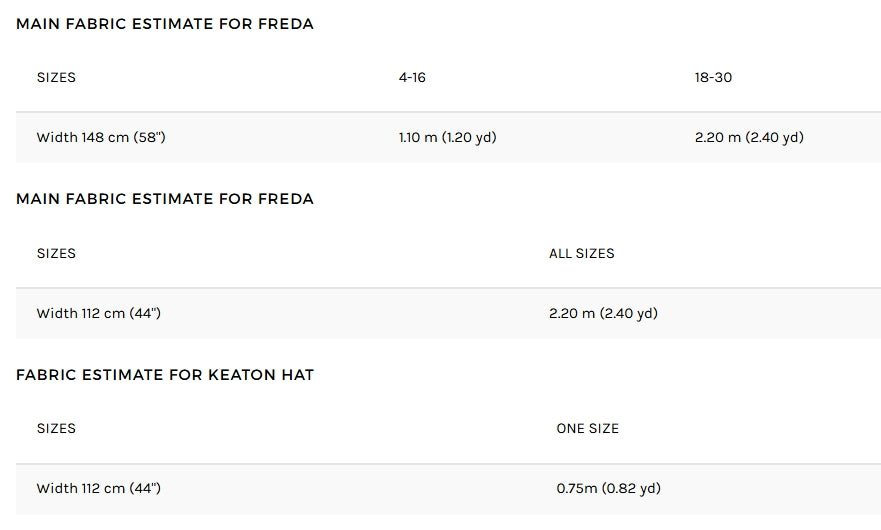This screenshot has width=881, height=530.
Task: Click the 0.75m (0.82 yd) value
Action: [608, 488]
